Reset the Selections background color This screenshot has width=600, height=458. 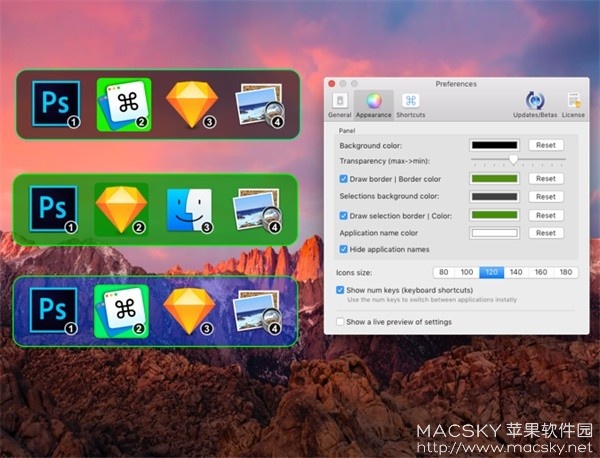[x=546, y=197]
